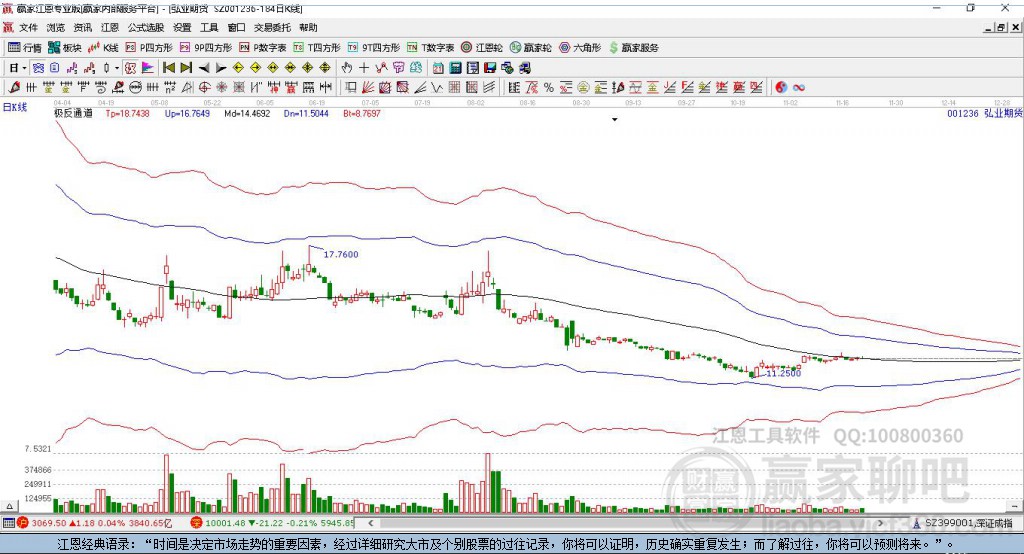
Task: Open the 公式选股 menu
Action: 146,27
